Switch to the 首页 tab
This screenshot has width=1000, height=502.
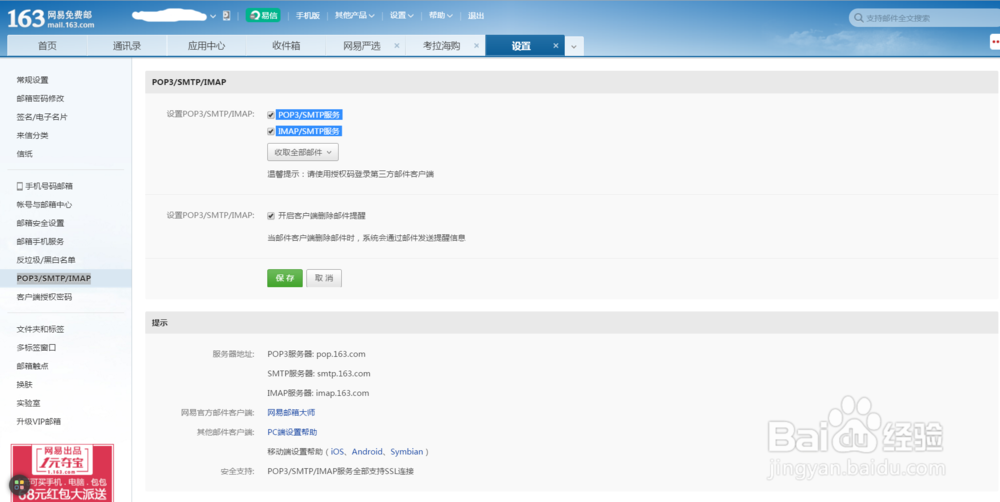pos(47,46)
